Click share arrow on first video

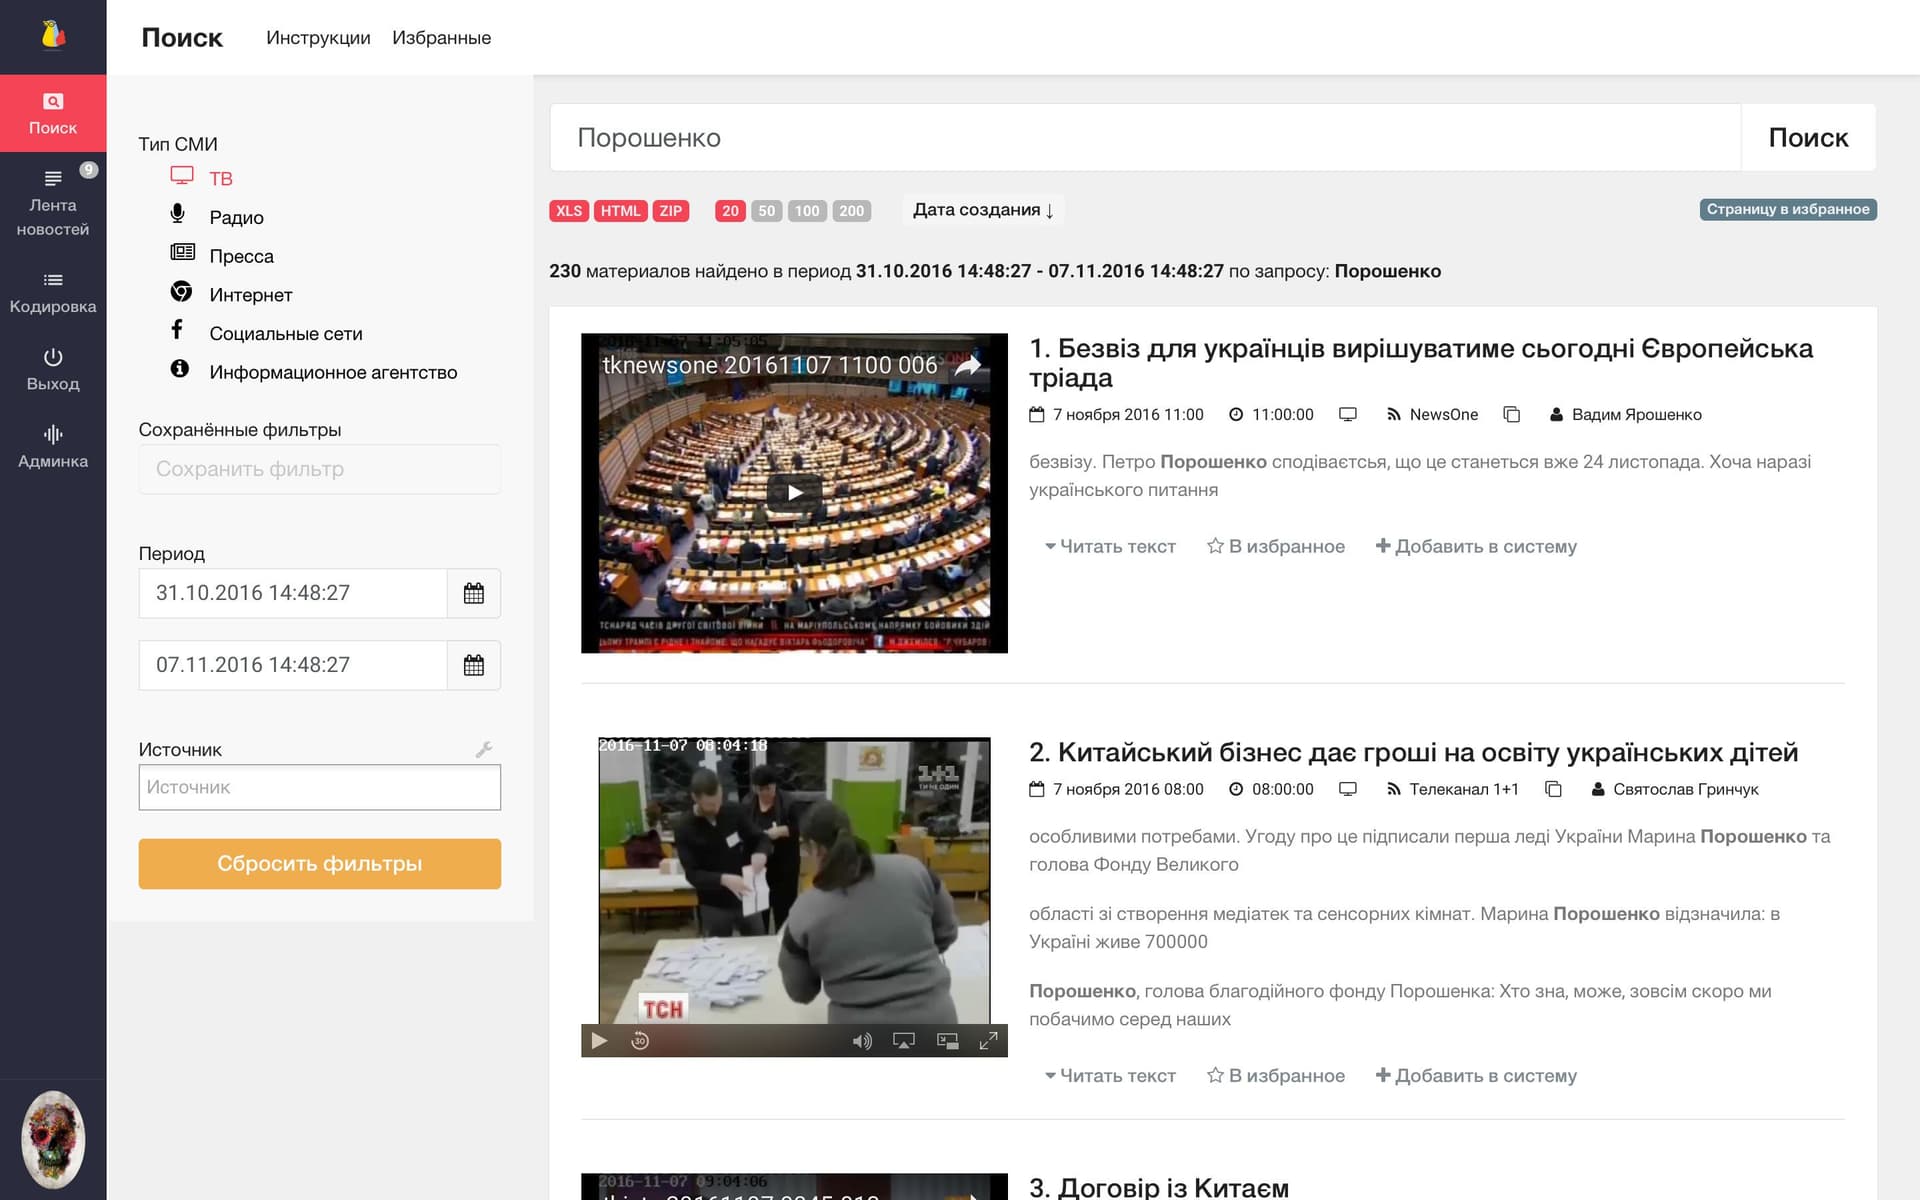[967, 366]
